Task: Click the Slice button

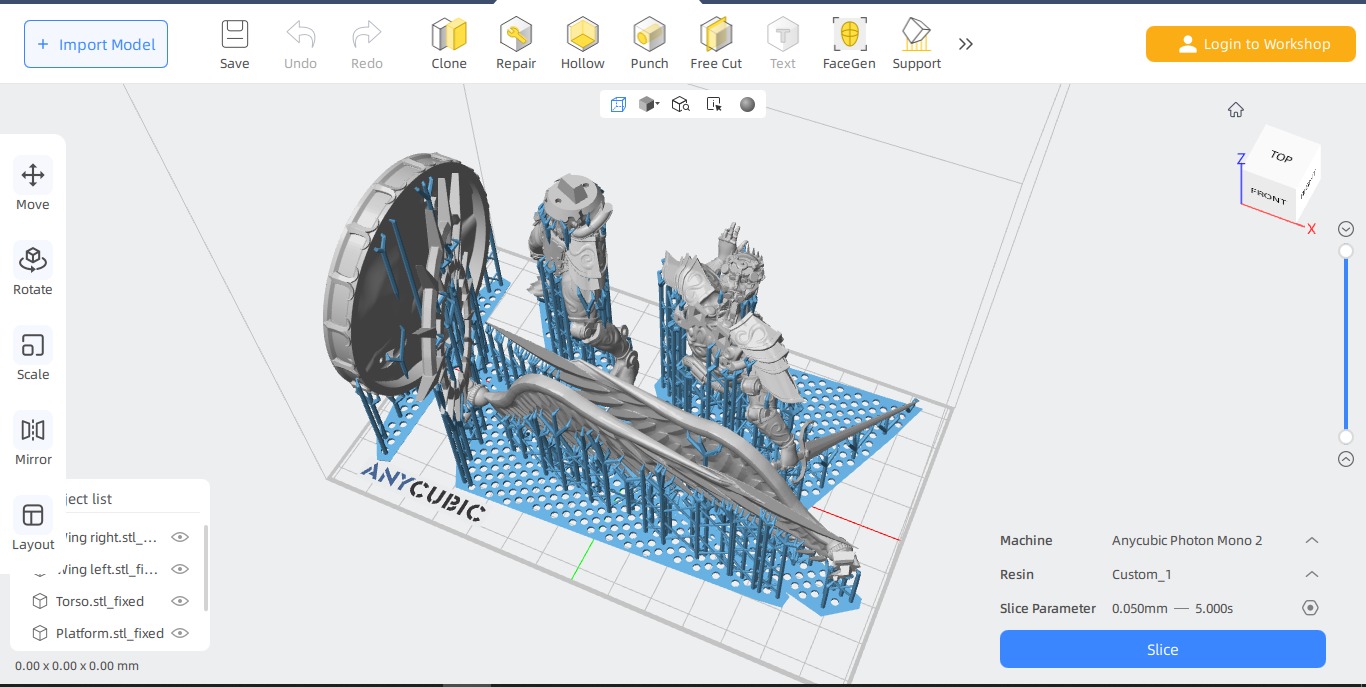Action: (1163, 649)
